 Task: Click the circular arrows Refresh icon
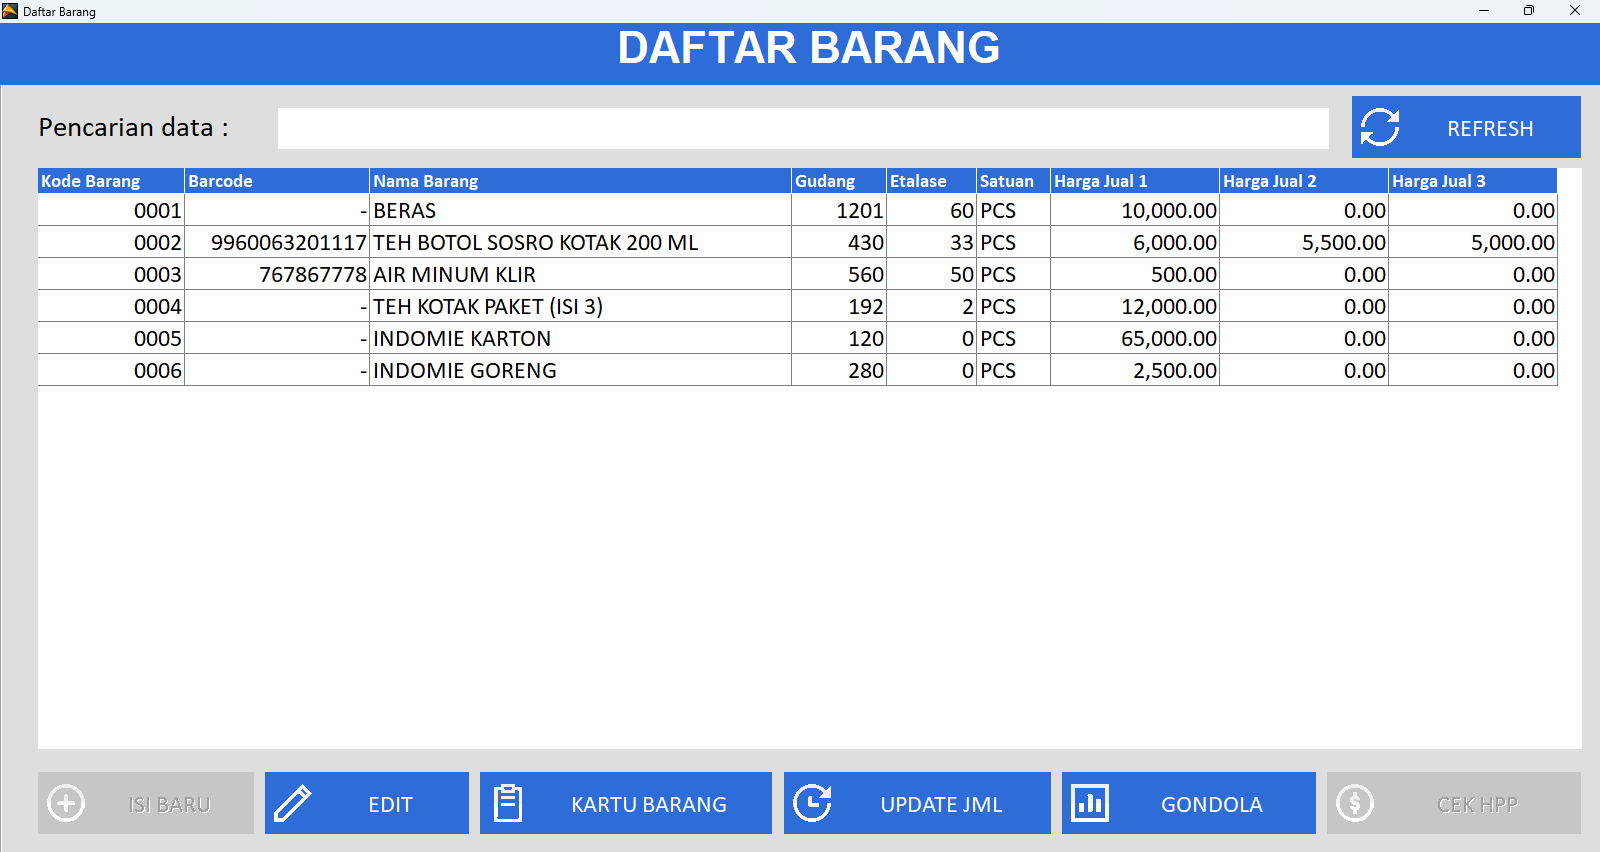1380,127
